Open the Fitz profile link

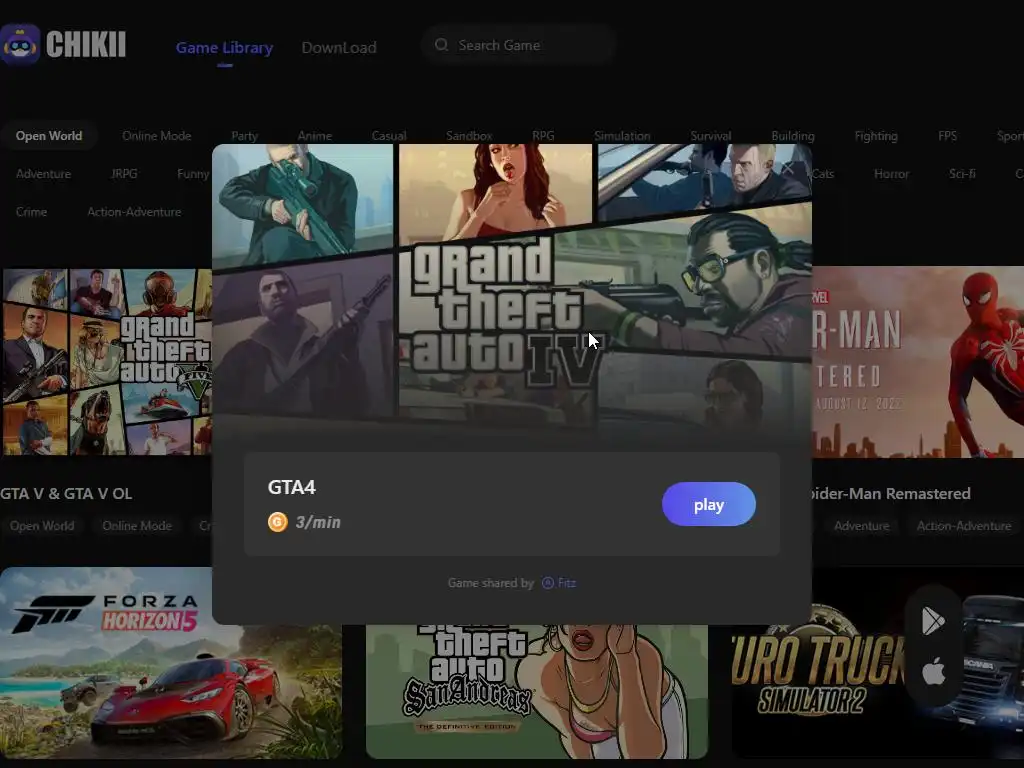(x=567, y=583)
